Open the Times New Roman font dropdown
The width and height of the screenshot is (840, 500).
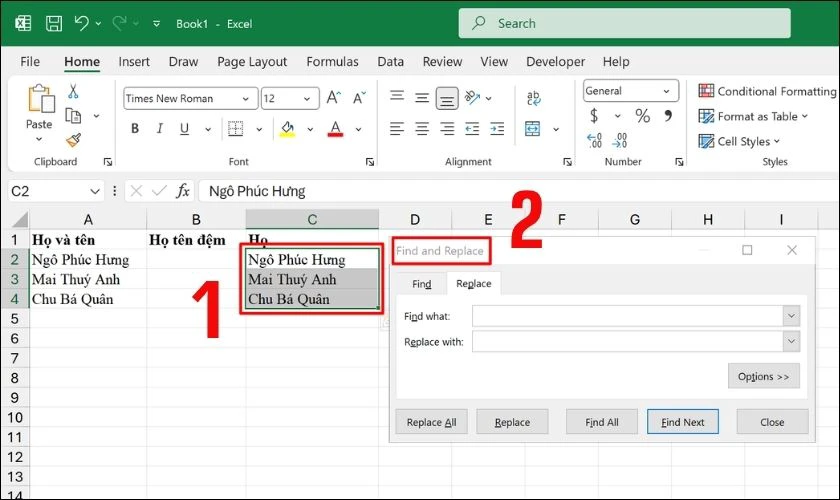click(245, 99)
